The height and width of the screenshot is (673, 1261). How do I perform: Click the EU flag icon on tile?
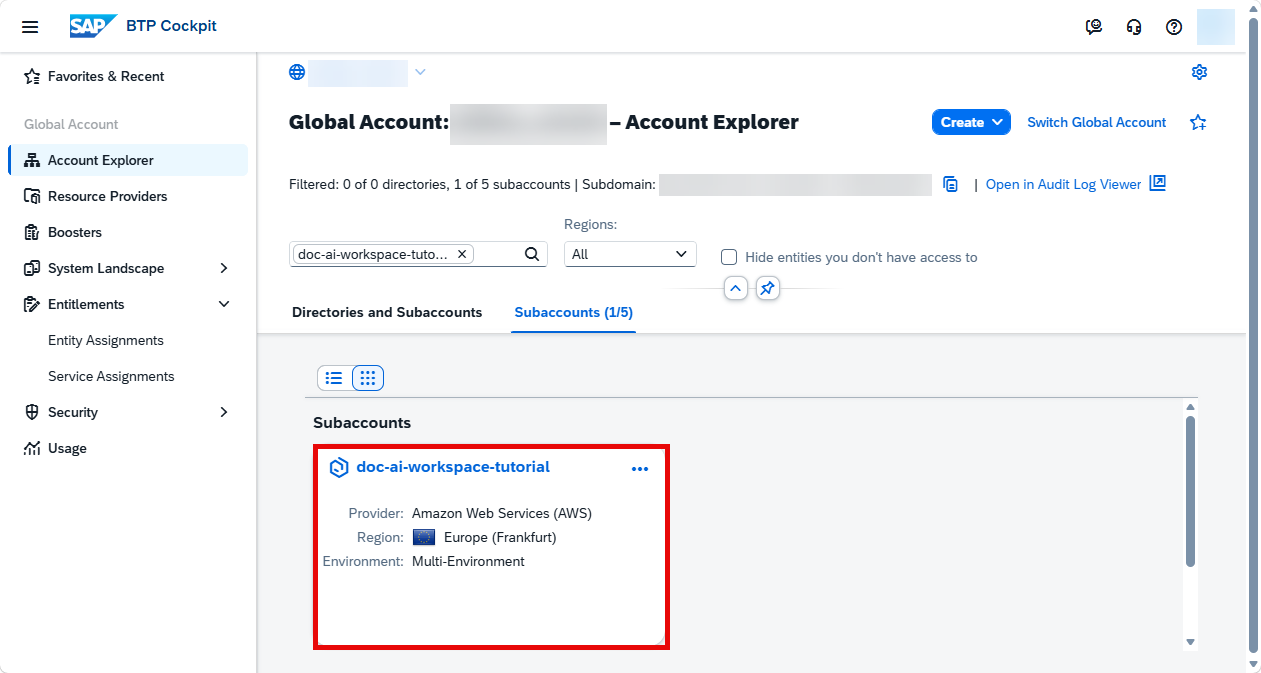[x=424, y=537]
